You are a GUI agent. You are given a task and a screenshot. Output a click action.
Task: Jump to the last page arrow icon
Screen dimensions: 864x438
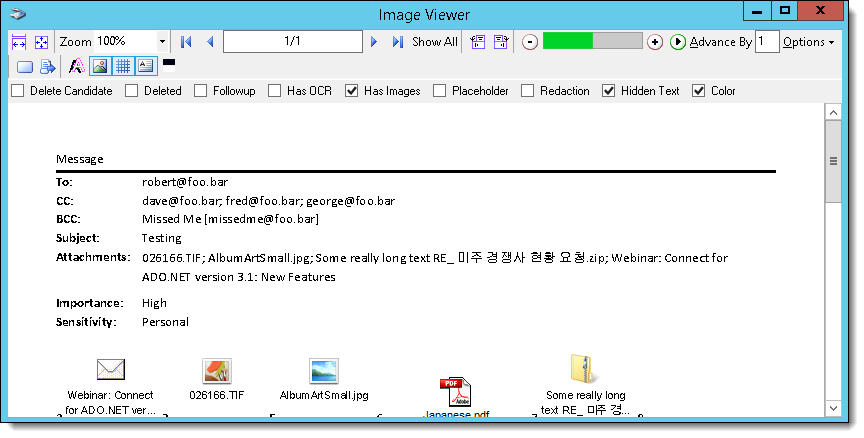click(x=398, y=42)
